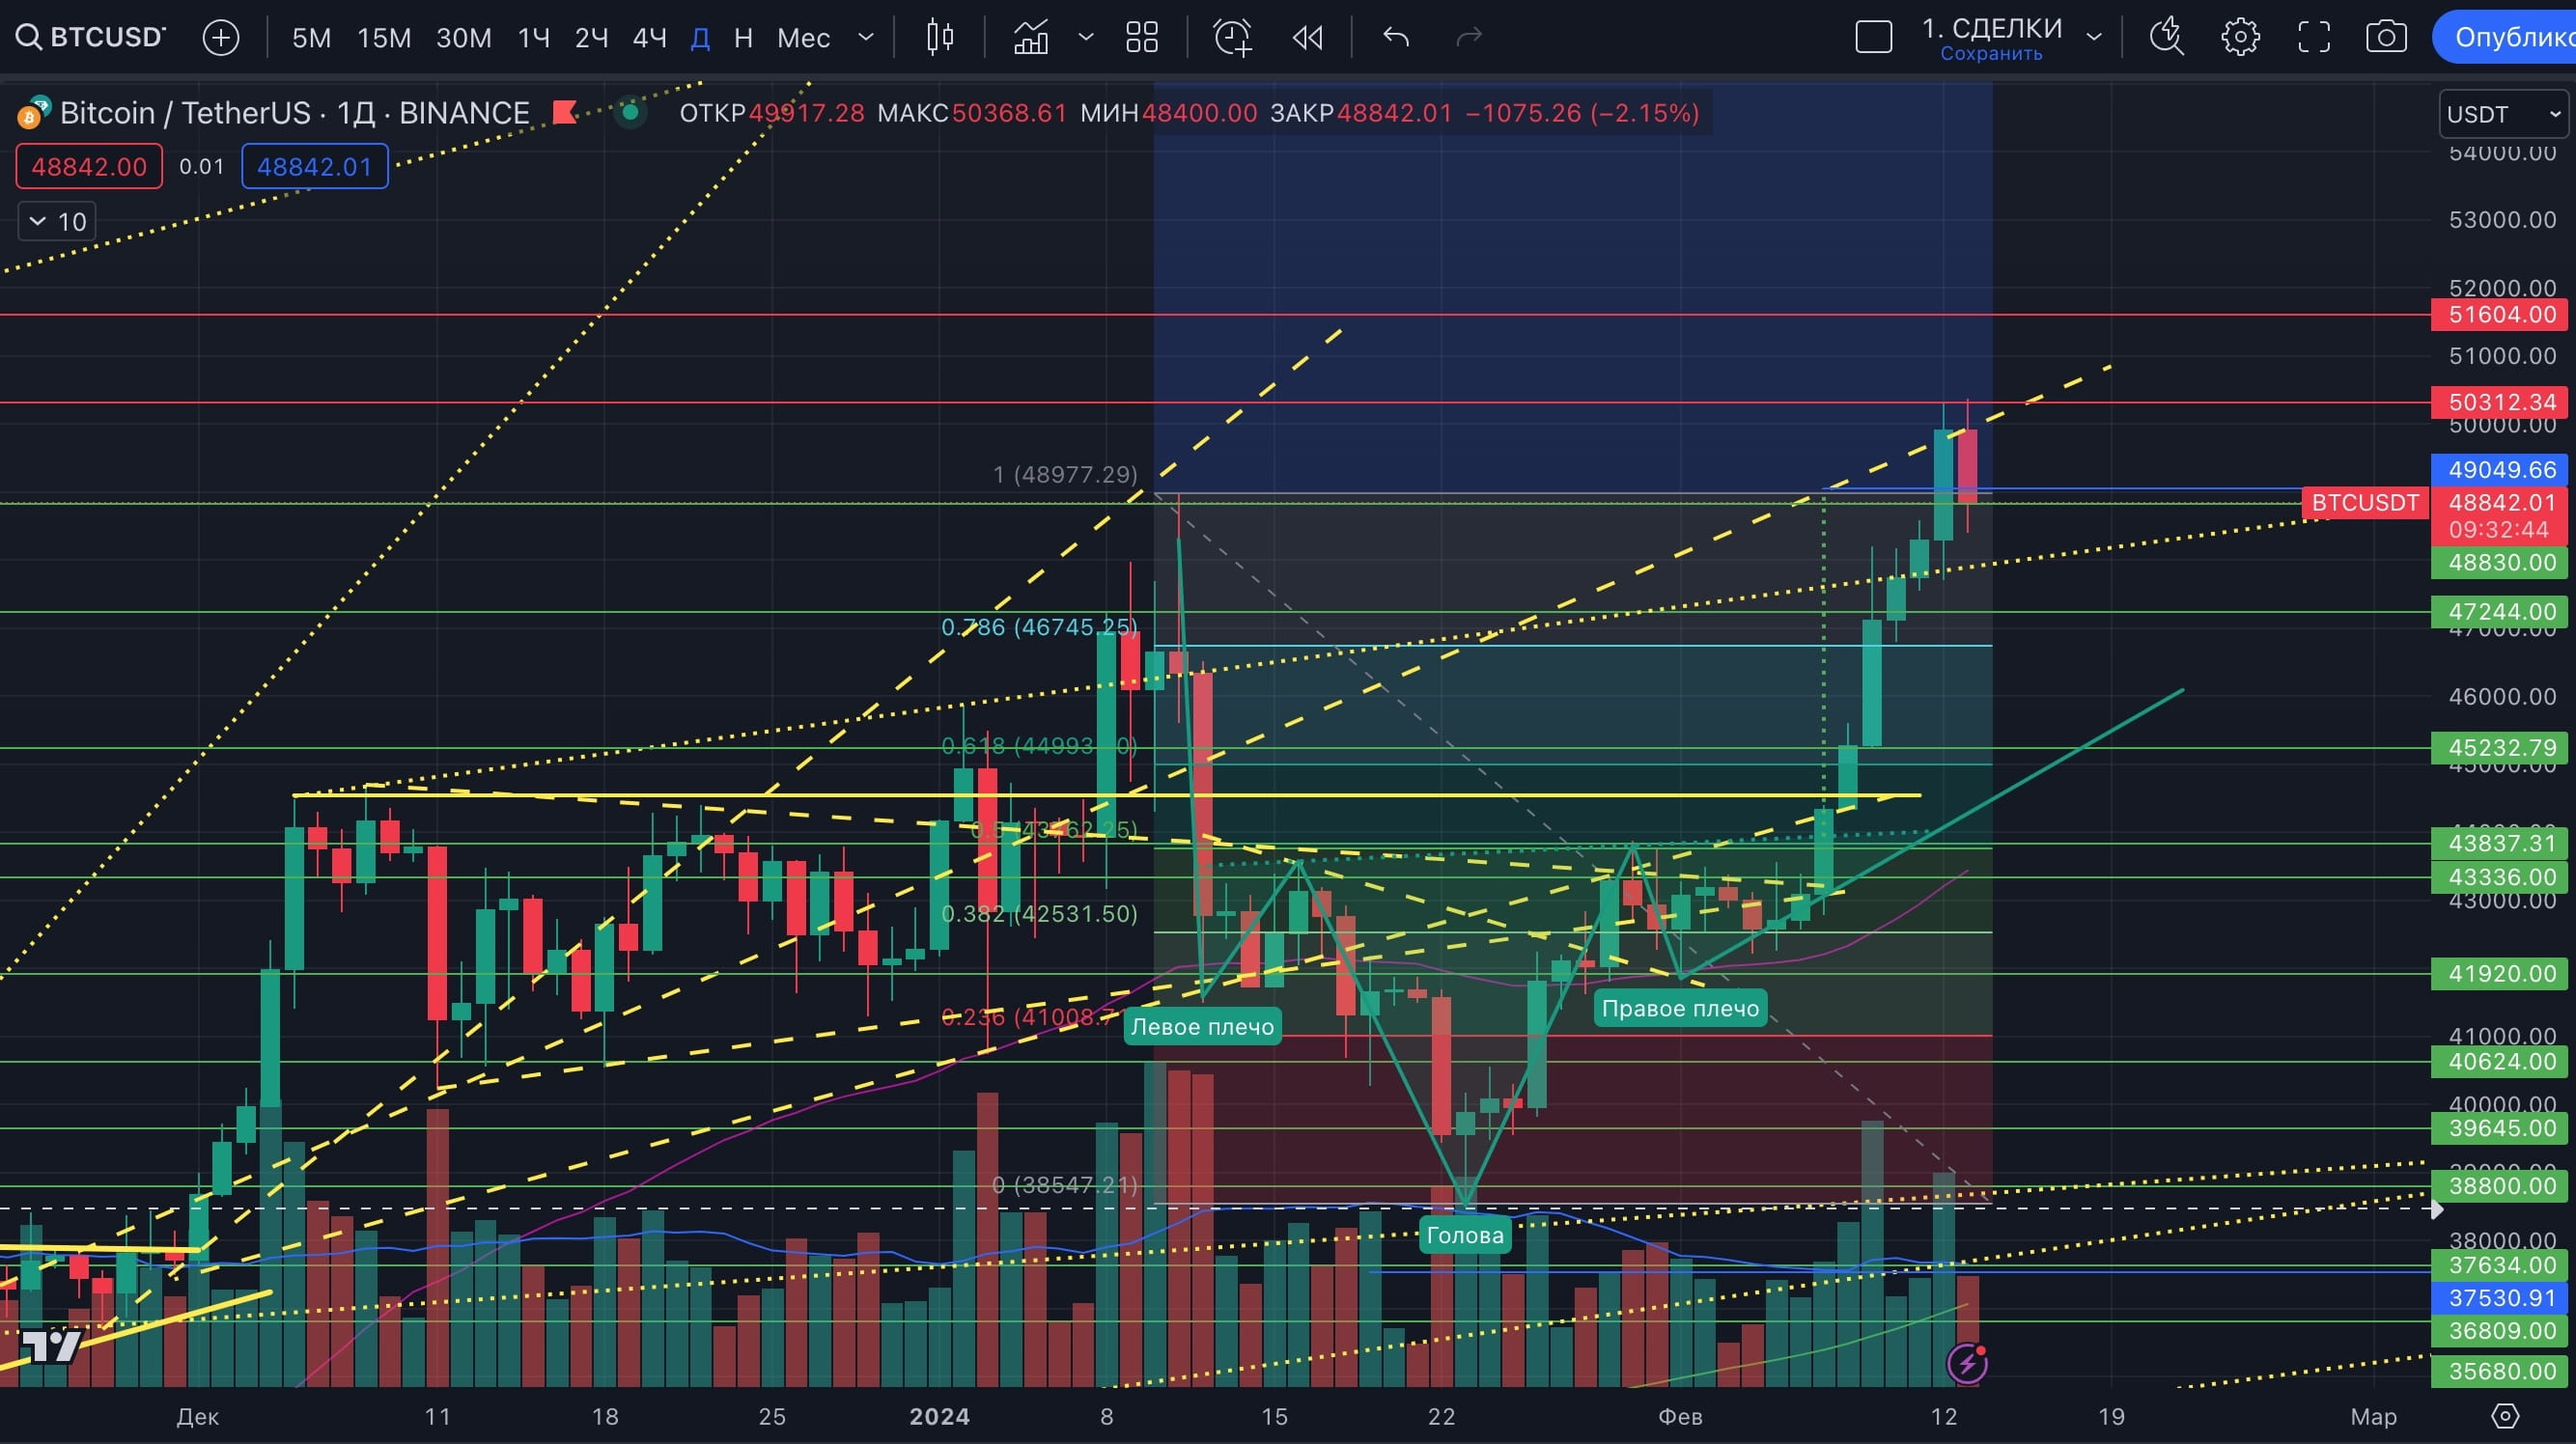Image resolution: width=2576 pixels, height=1444 pixels.
Task: Create alert with clock-plus icon
Action: point(1232,38)
